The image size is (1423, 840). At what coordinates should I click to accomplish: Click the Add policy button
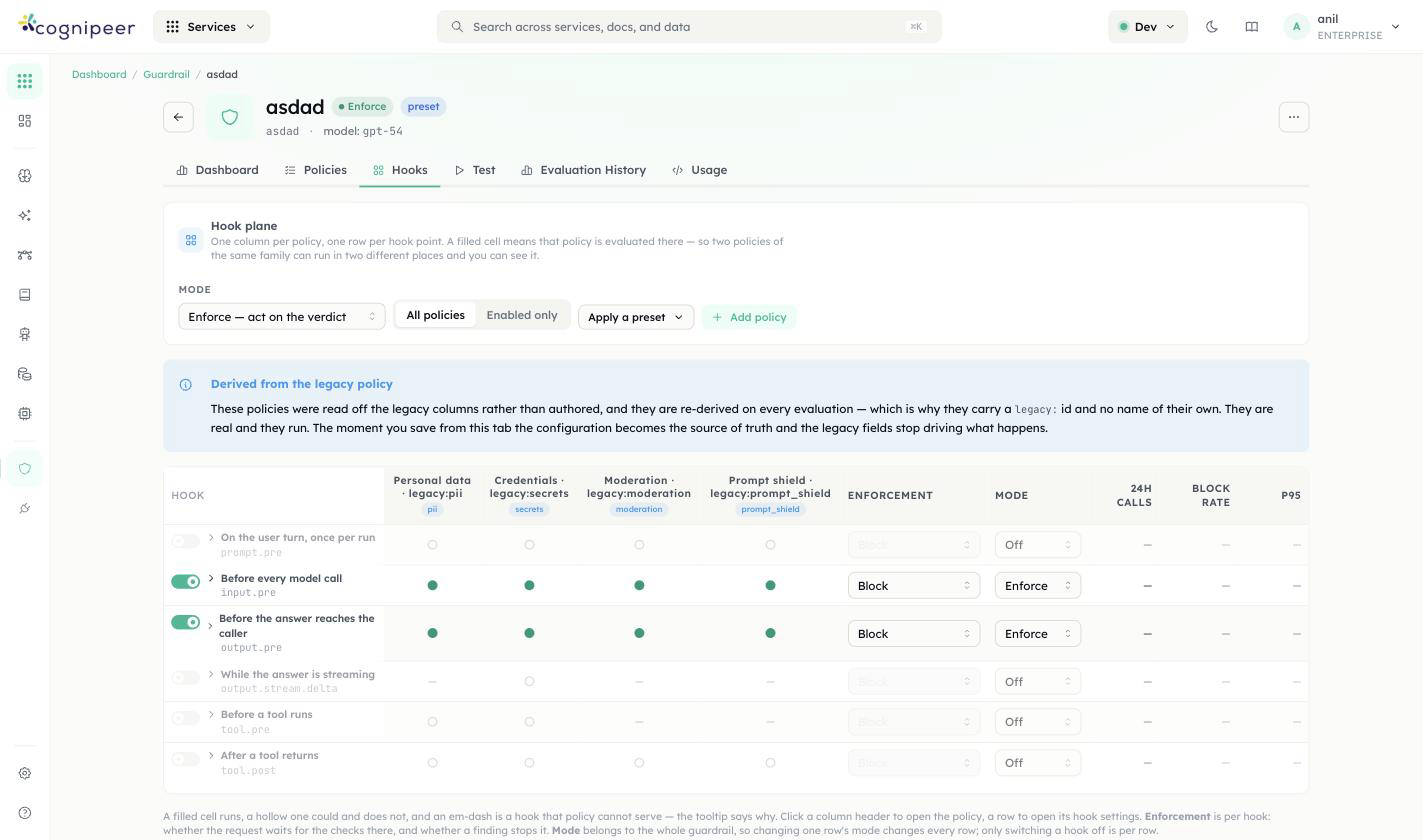point(749,317)
